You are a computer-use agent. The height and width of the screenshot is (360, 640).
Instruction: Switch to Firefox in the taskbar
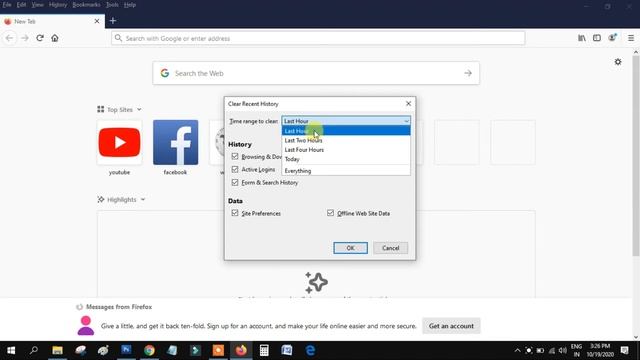pos(241,350)
